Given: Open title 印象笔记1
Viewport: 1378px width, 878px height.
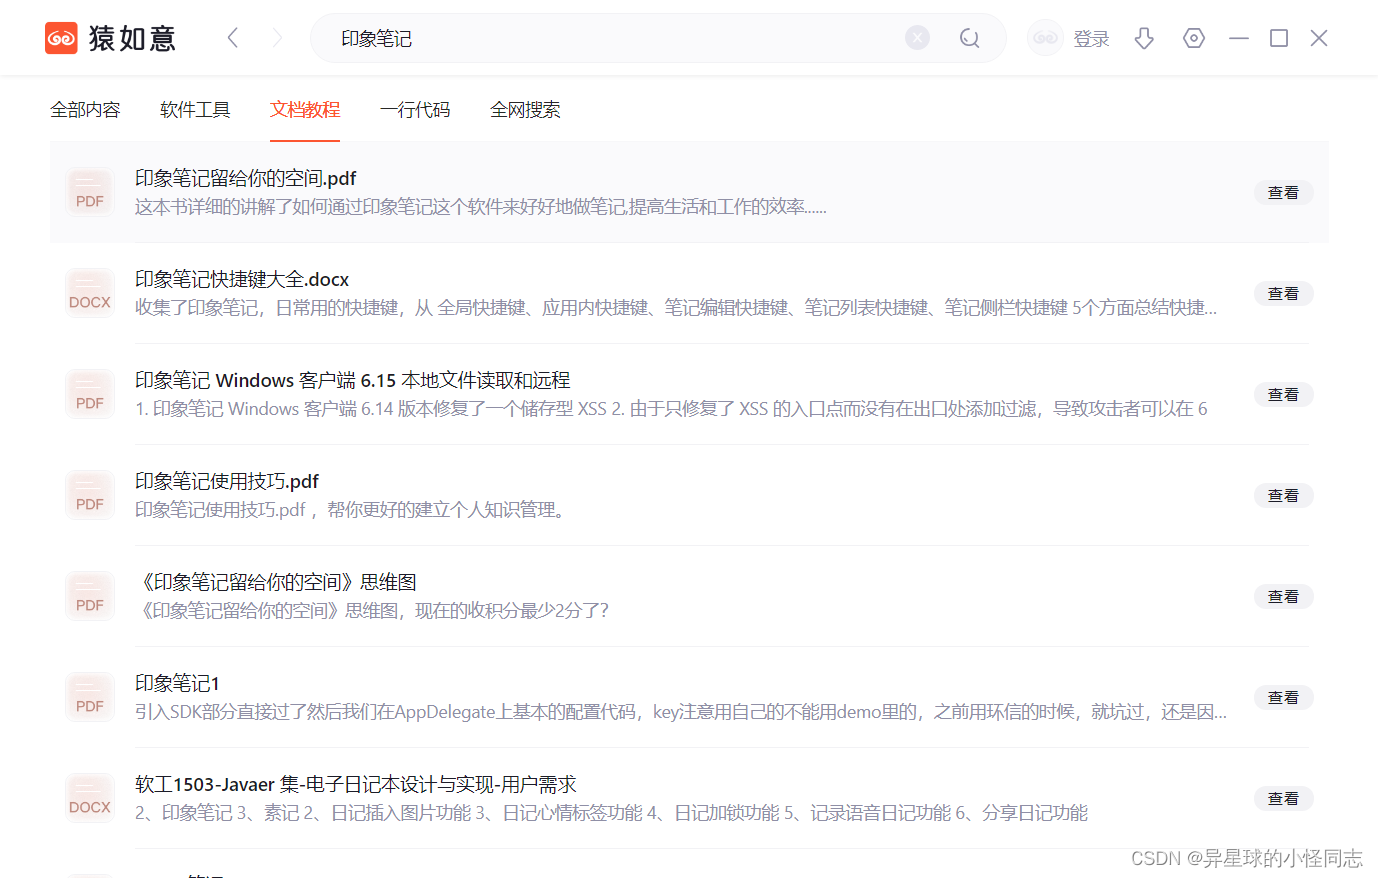Looking at the screenshot, I should (x=177, y=683).
